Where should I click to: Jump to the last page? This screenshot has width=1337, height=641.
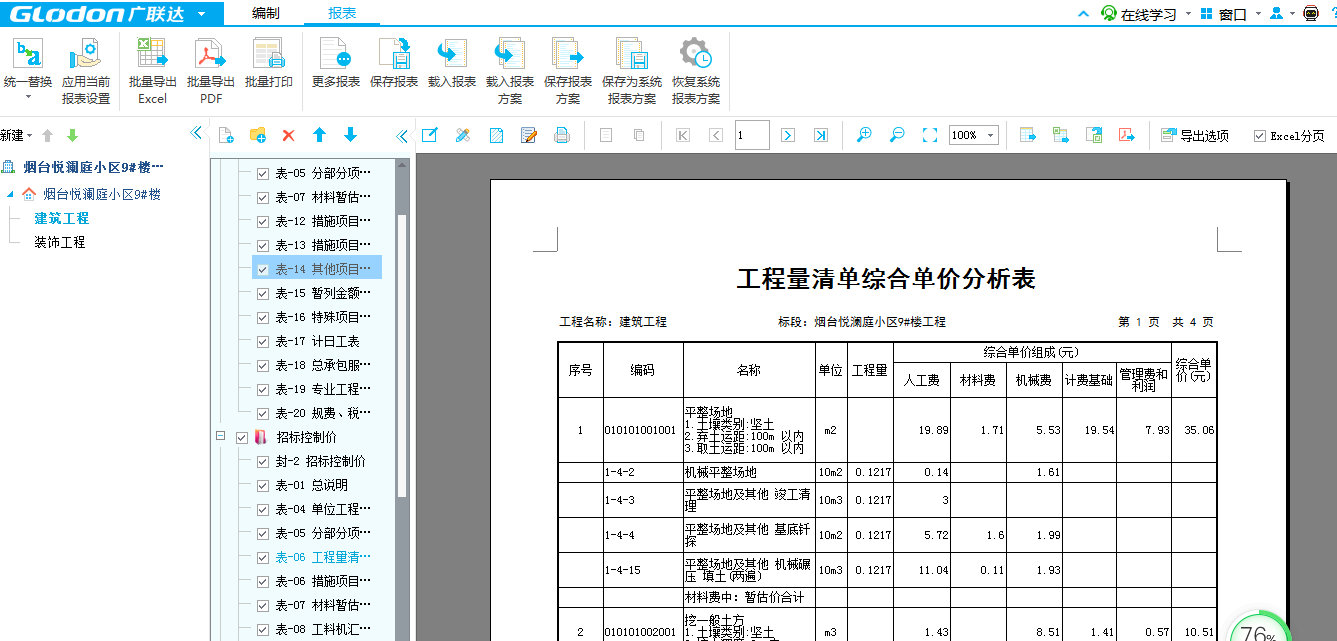tap(821, 135)
